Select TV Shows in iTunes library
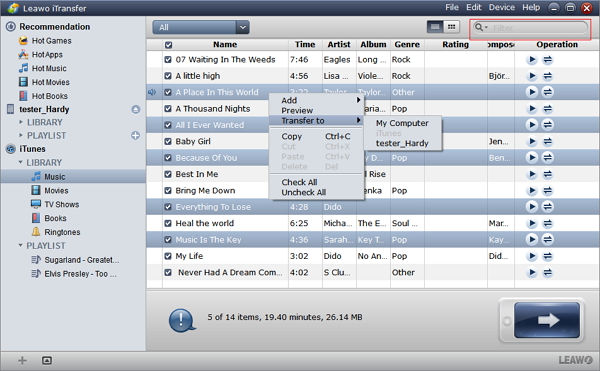The width and height of the screenshot is (600, 371). (55, 204)
